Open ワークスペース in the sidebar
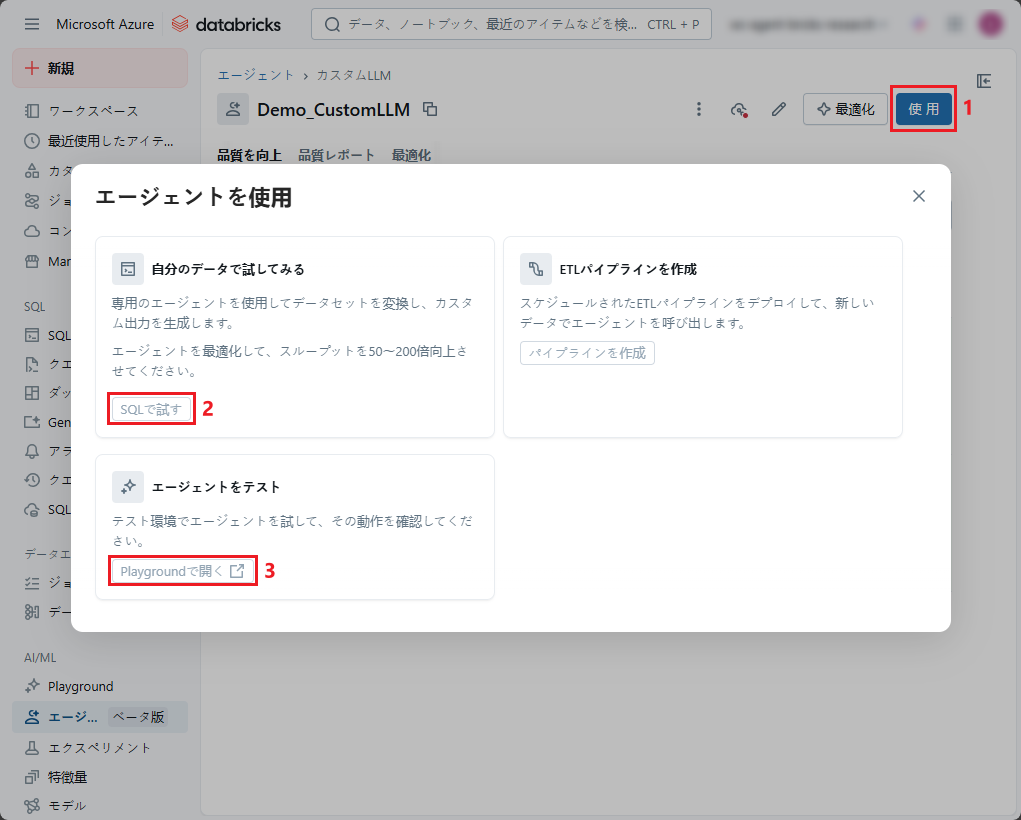 (x=93, y=111)
